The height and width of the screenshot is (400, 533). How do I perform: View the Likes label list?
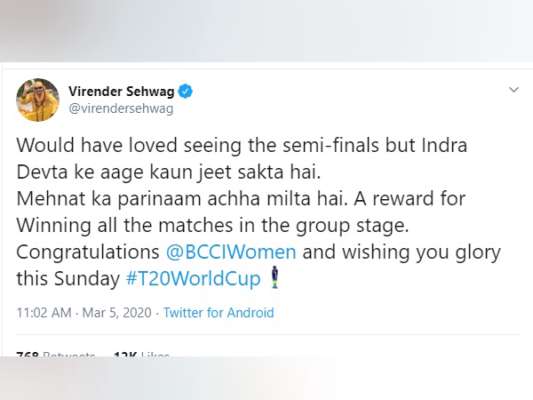[x=155, y=354]
